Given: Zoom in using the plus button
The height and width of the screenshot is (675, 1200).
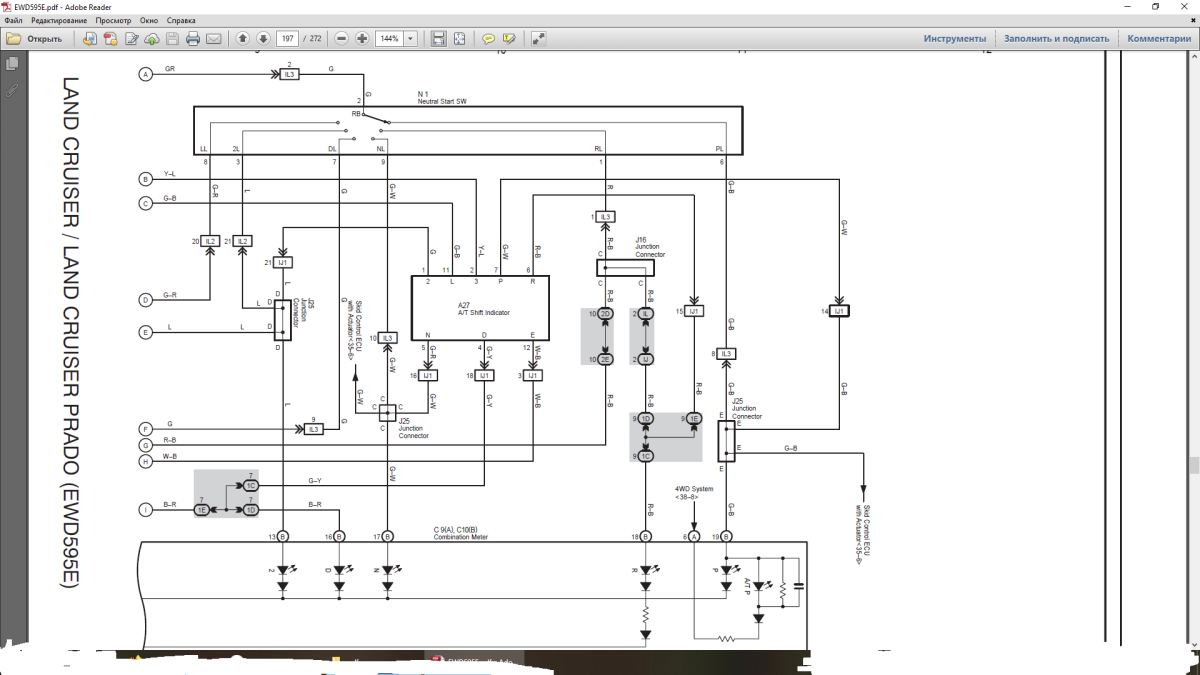Looking at the screenshot, I should tap(362, 39).
